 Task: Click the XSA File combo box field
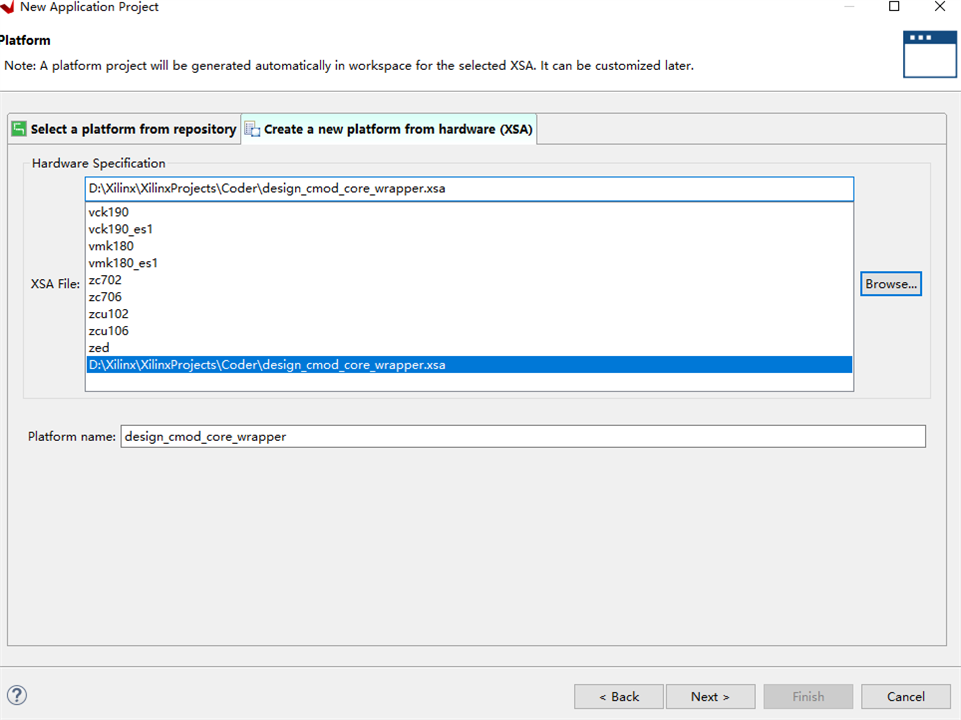pos(469,189)
